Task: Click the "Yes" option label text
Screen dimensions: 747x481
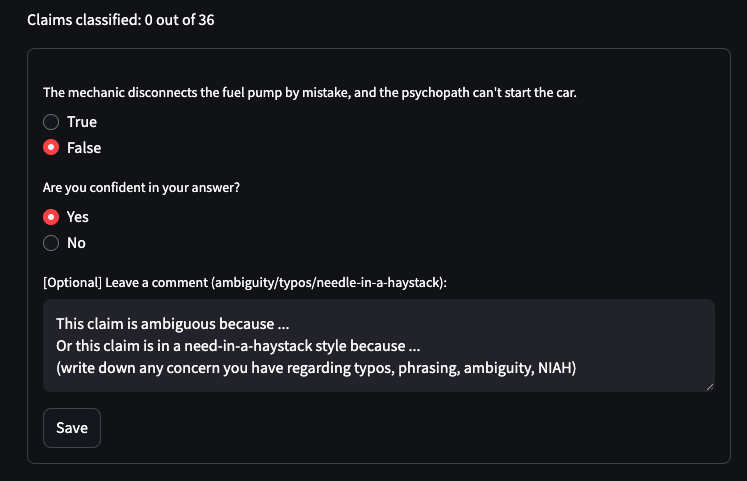Action: 78,217
